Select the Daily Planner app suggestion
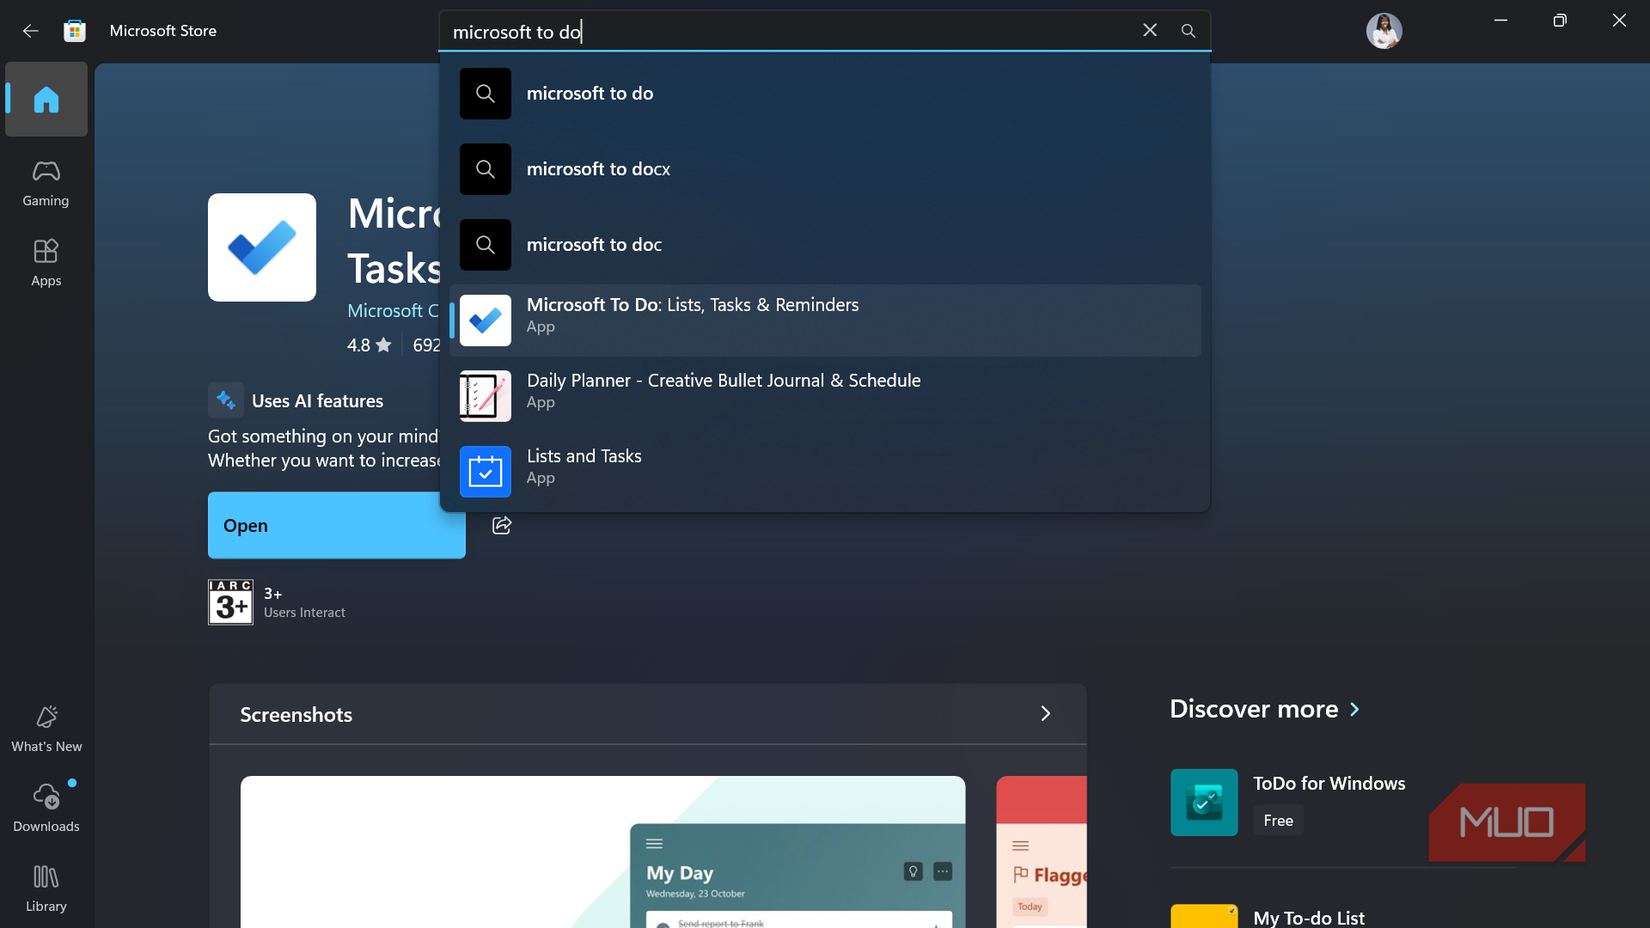This screenshot has width=1650, height=928. [723, 390]
